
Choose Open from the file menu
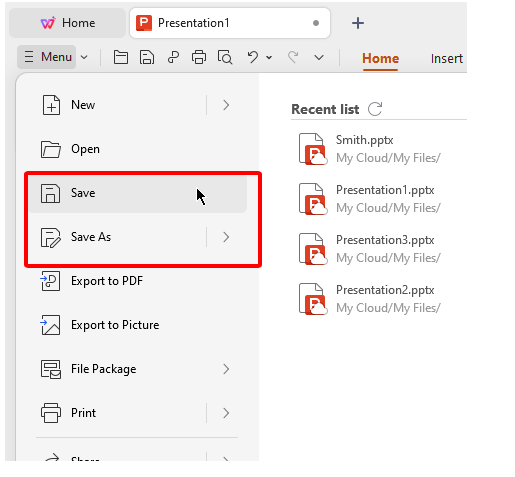click(138, 149)
